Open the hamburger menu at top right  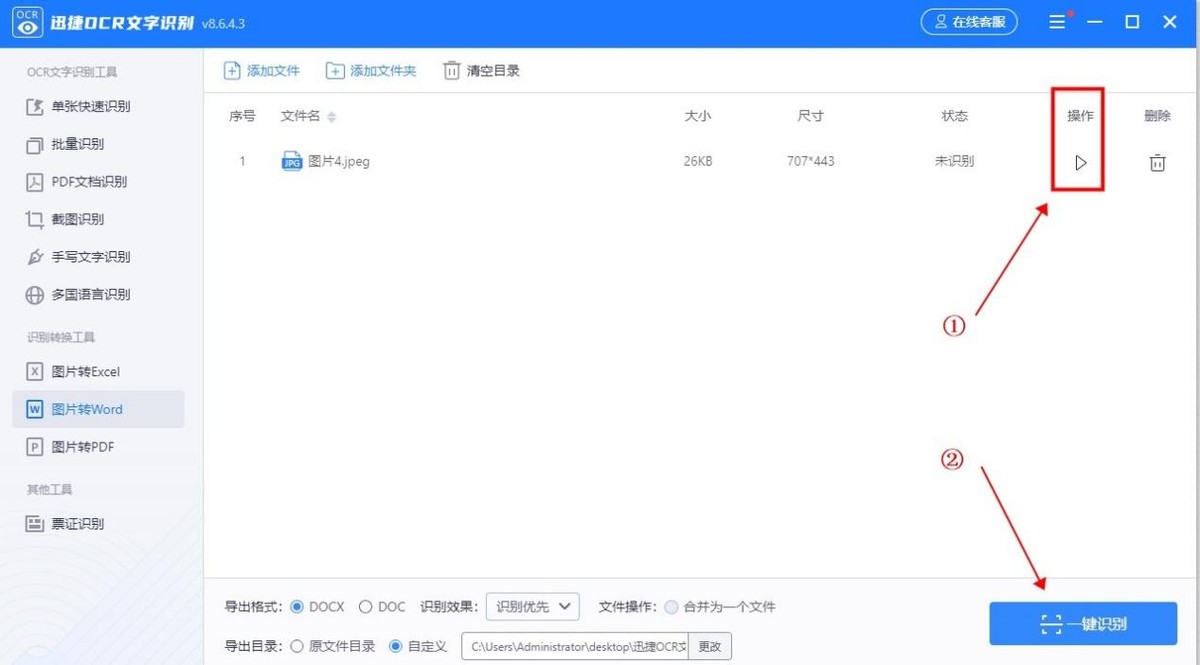(1056, 21)
